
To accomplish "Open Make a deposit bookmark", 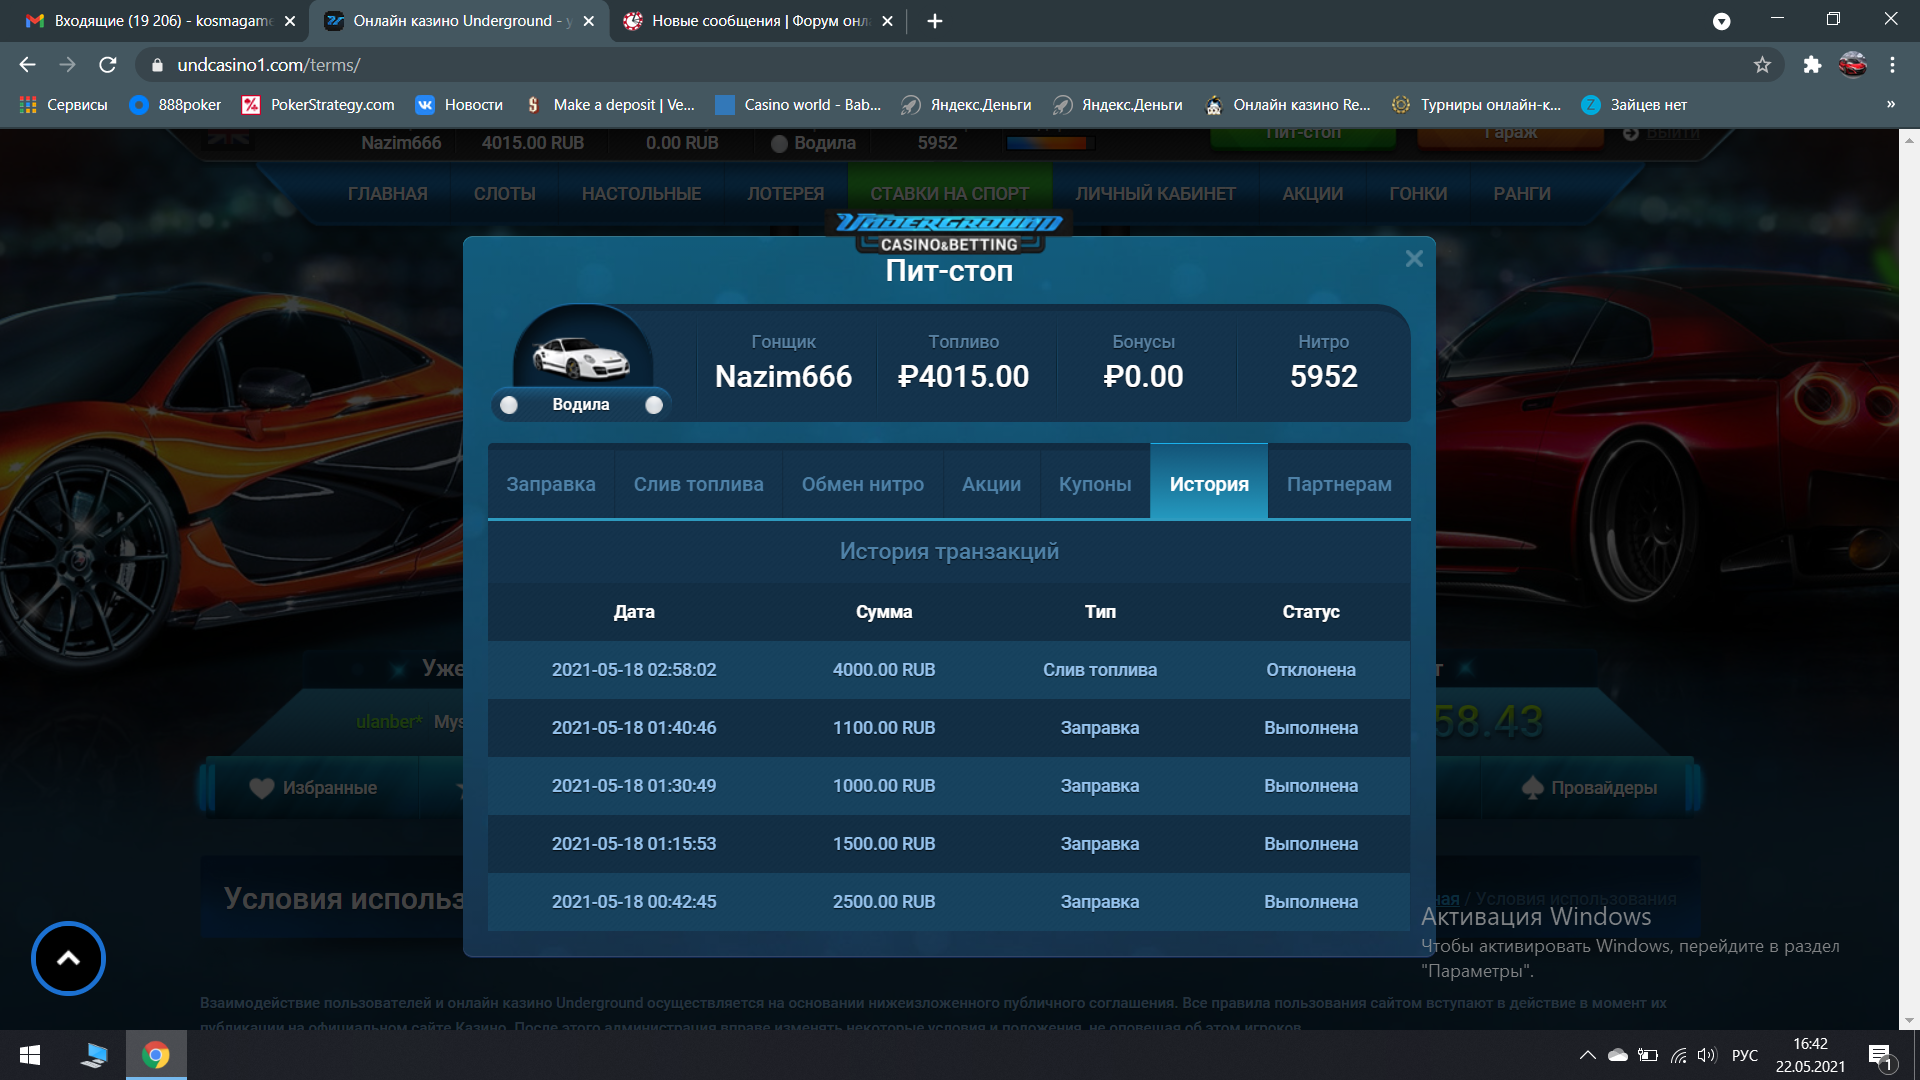I will tap(609, 105).
